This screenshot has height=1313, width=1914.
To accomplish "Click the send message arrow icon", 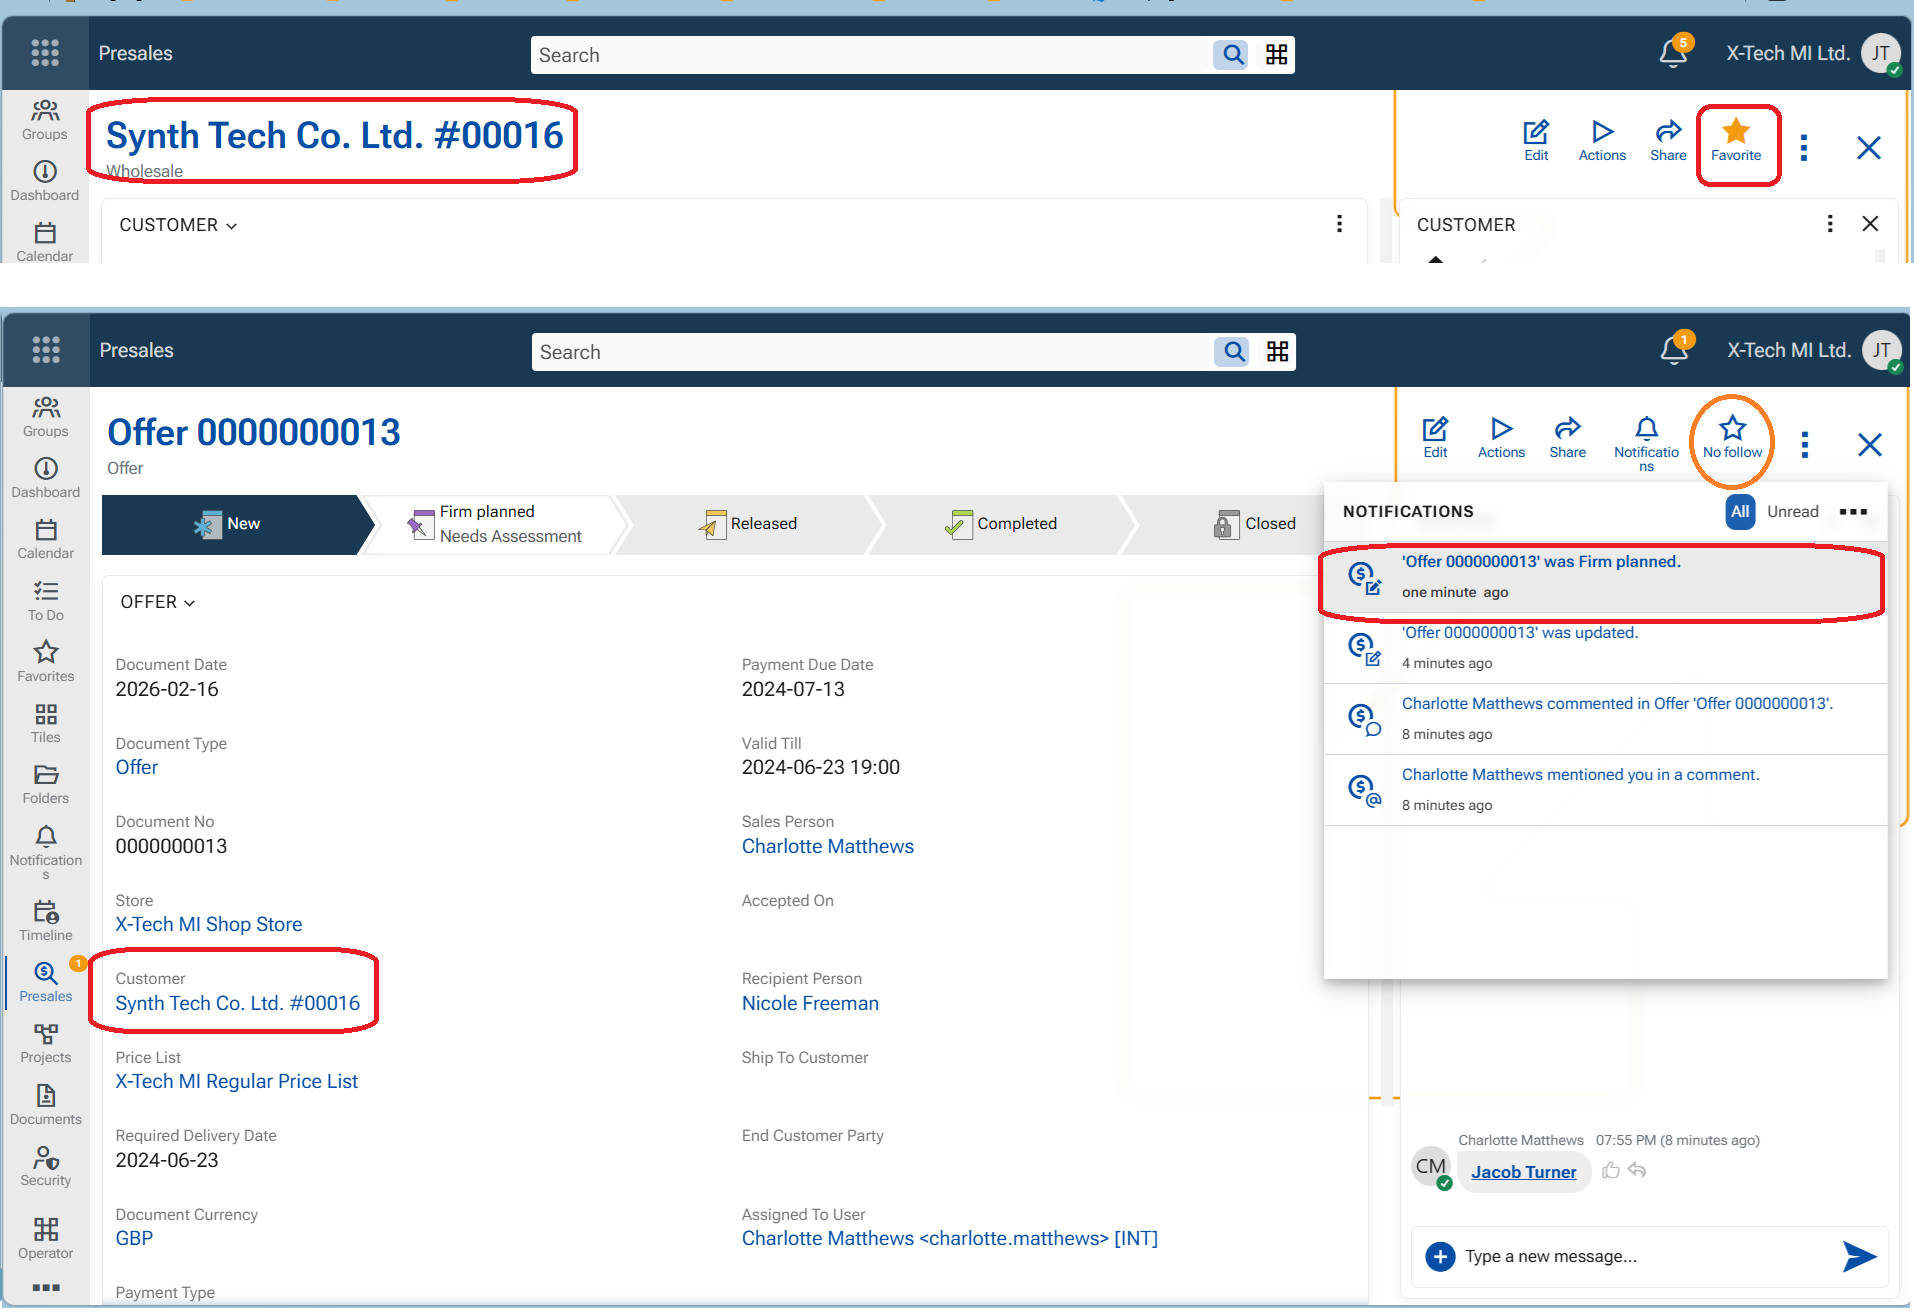I will (1858, 1256).
